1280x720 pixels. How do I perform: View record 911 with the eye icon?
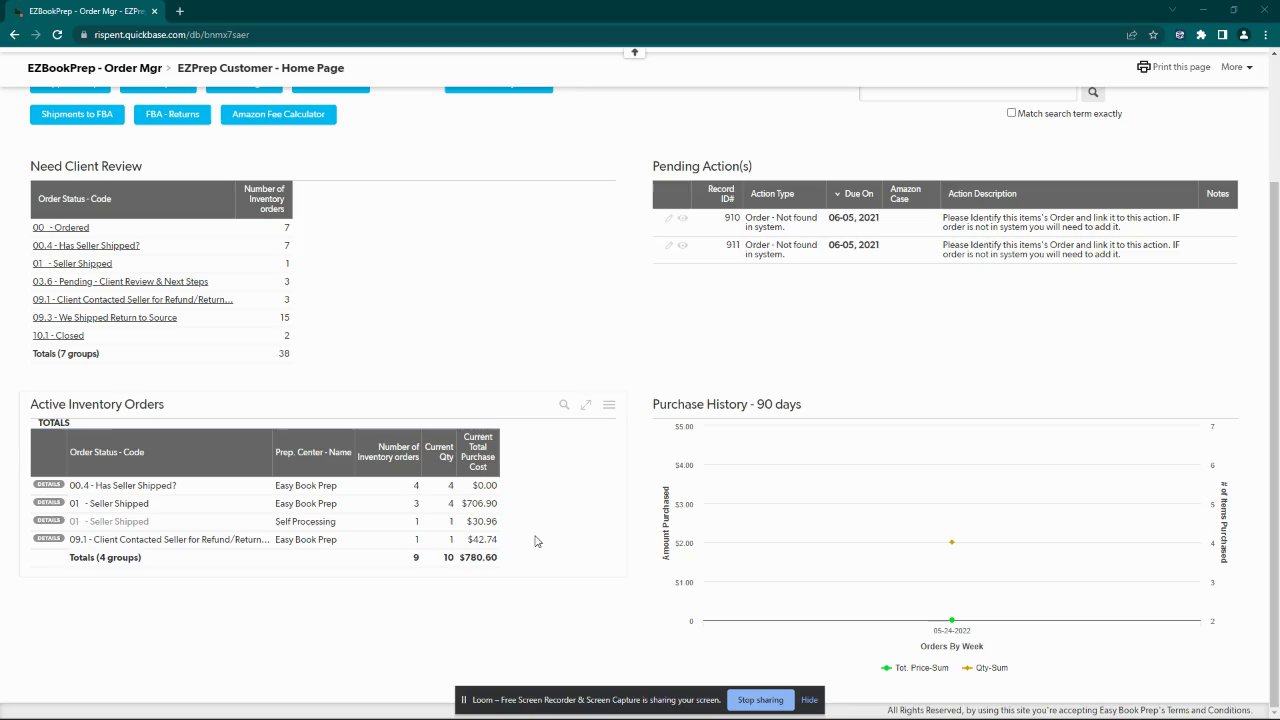(683, 245)
